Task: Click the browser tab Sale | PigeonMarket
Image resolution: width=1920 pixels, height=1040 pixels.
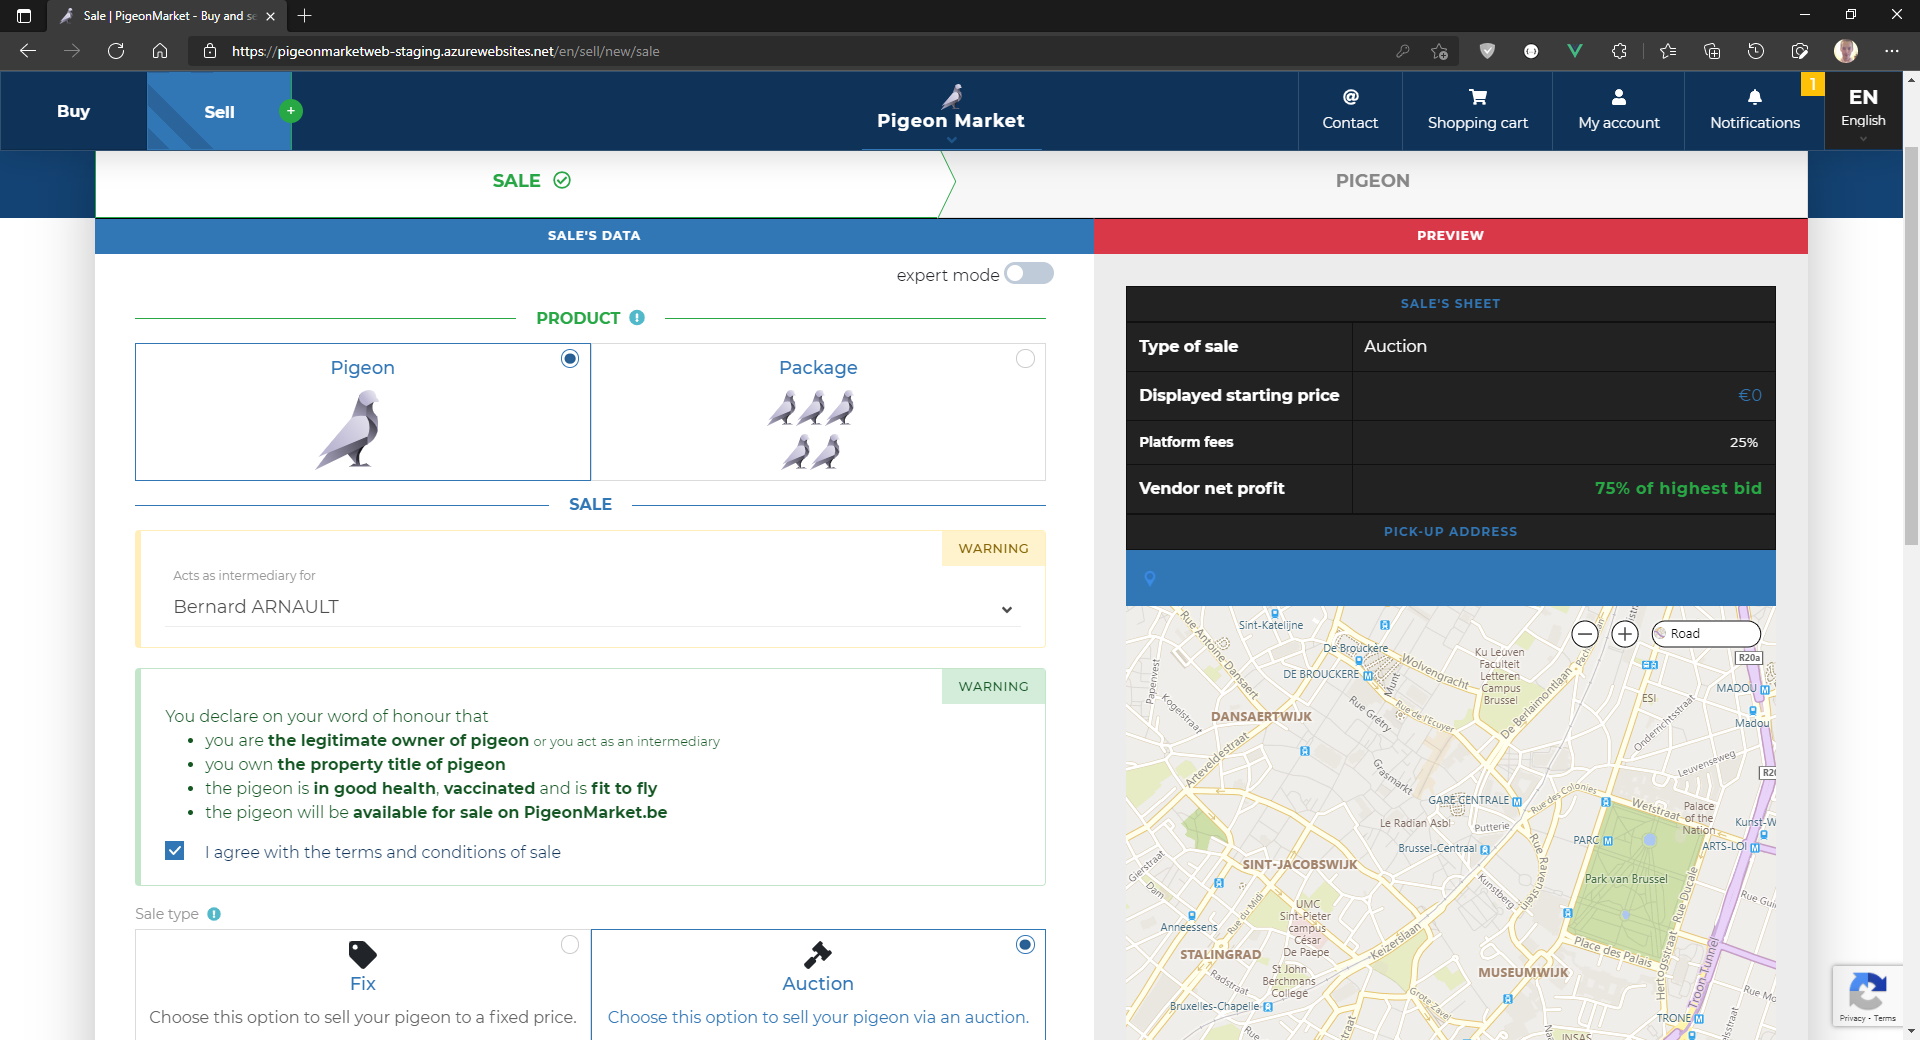Action: point(166,16)
